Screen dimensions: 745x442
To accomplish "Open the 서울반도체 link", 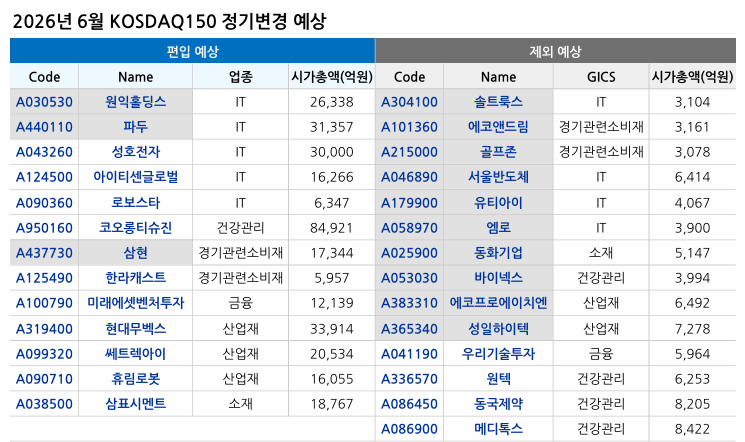I will [498, 177].
